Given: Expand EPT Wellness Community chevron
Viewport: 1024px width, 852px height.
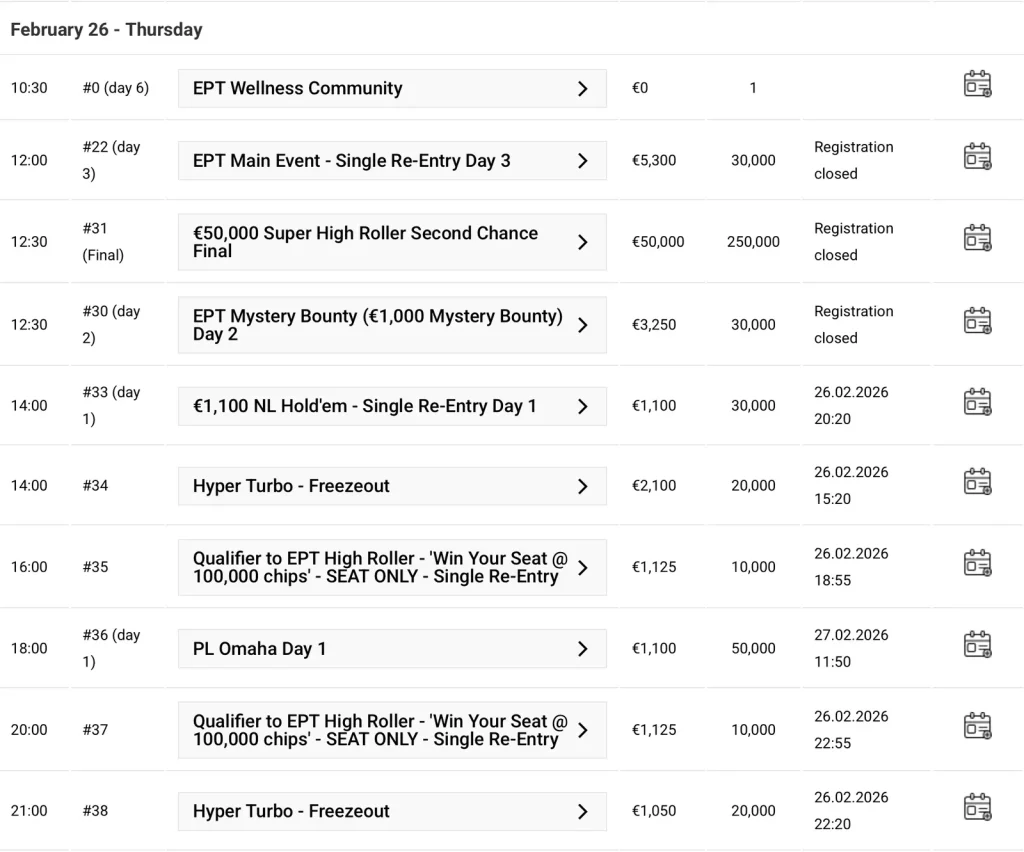Looking at the screenshot, I should coord(583,89).
